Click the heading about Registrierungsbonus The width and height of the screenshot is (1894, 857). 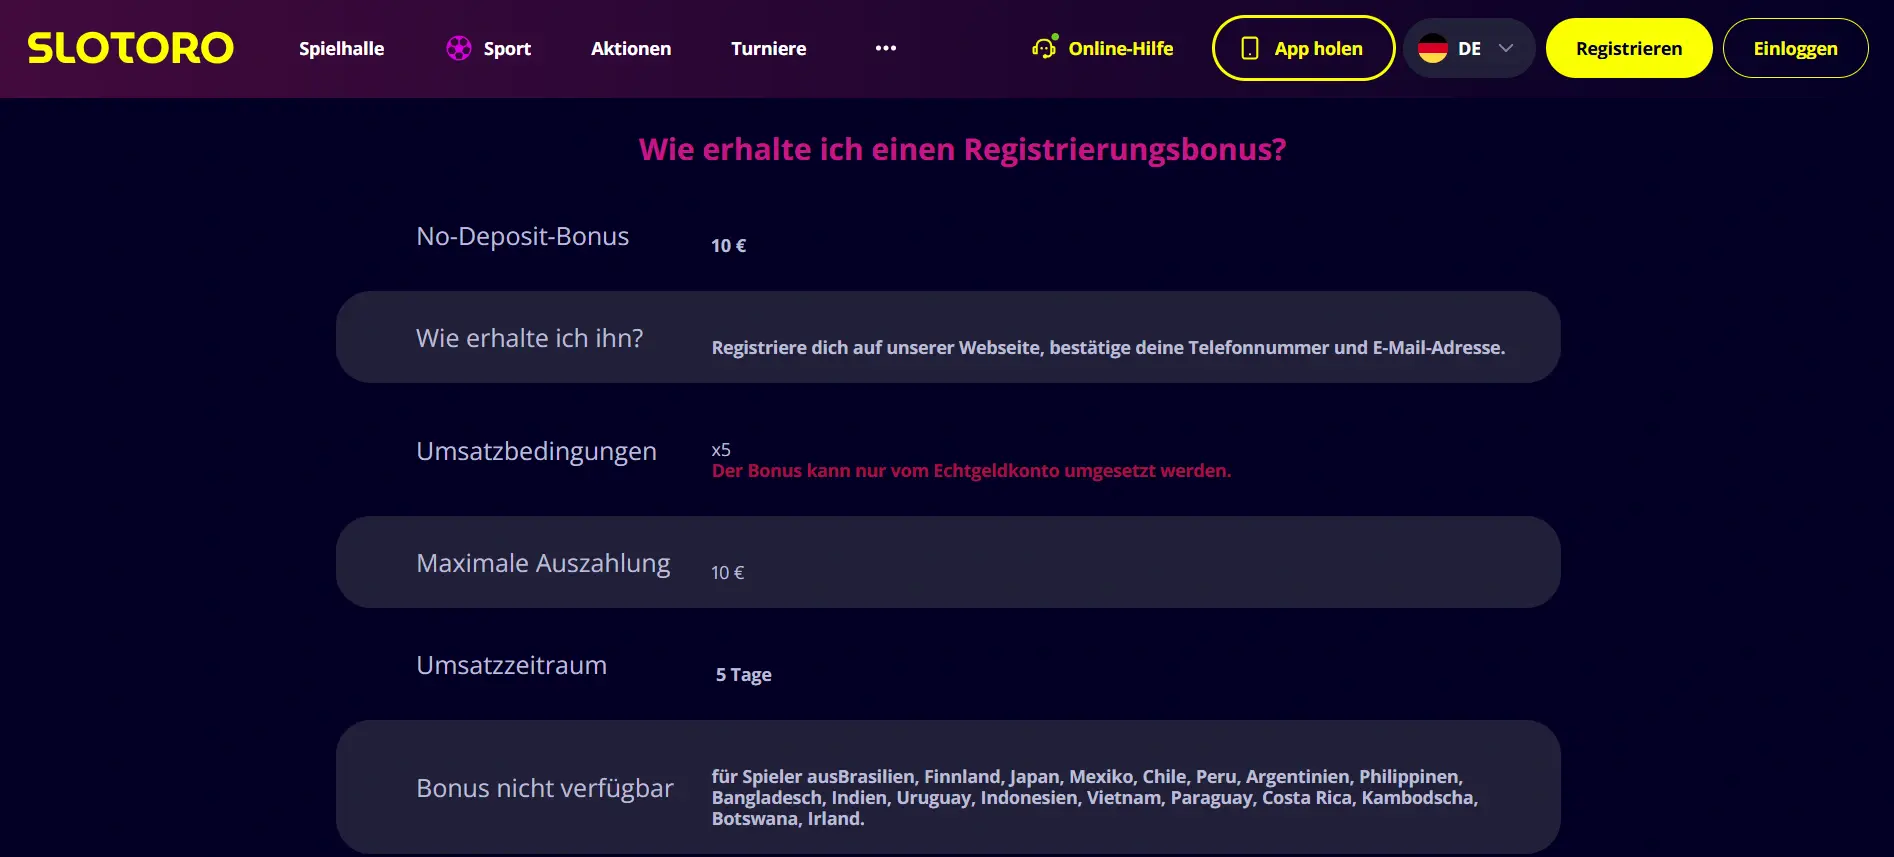[x=962, y=149]
